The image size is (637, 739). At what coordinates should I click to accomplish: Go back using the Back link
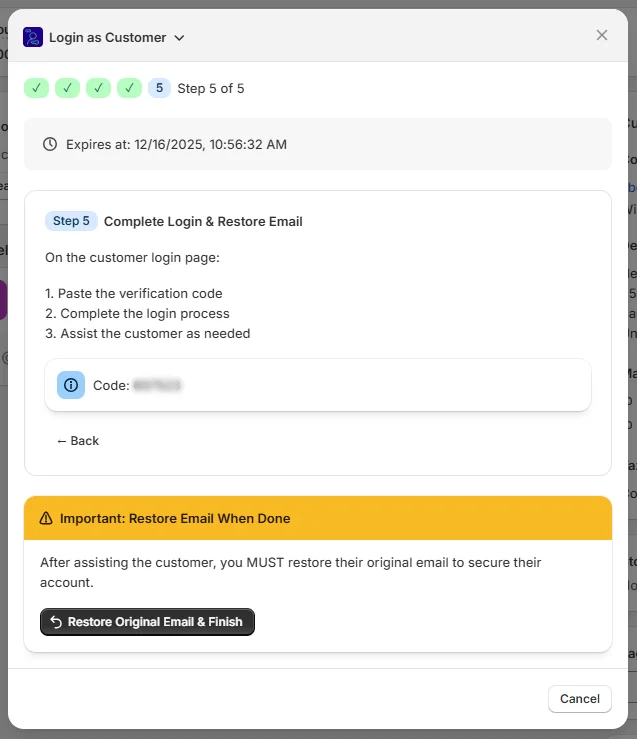coord(78,441)
